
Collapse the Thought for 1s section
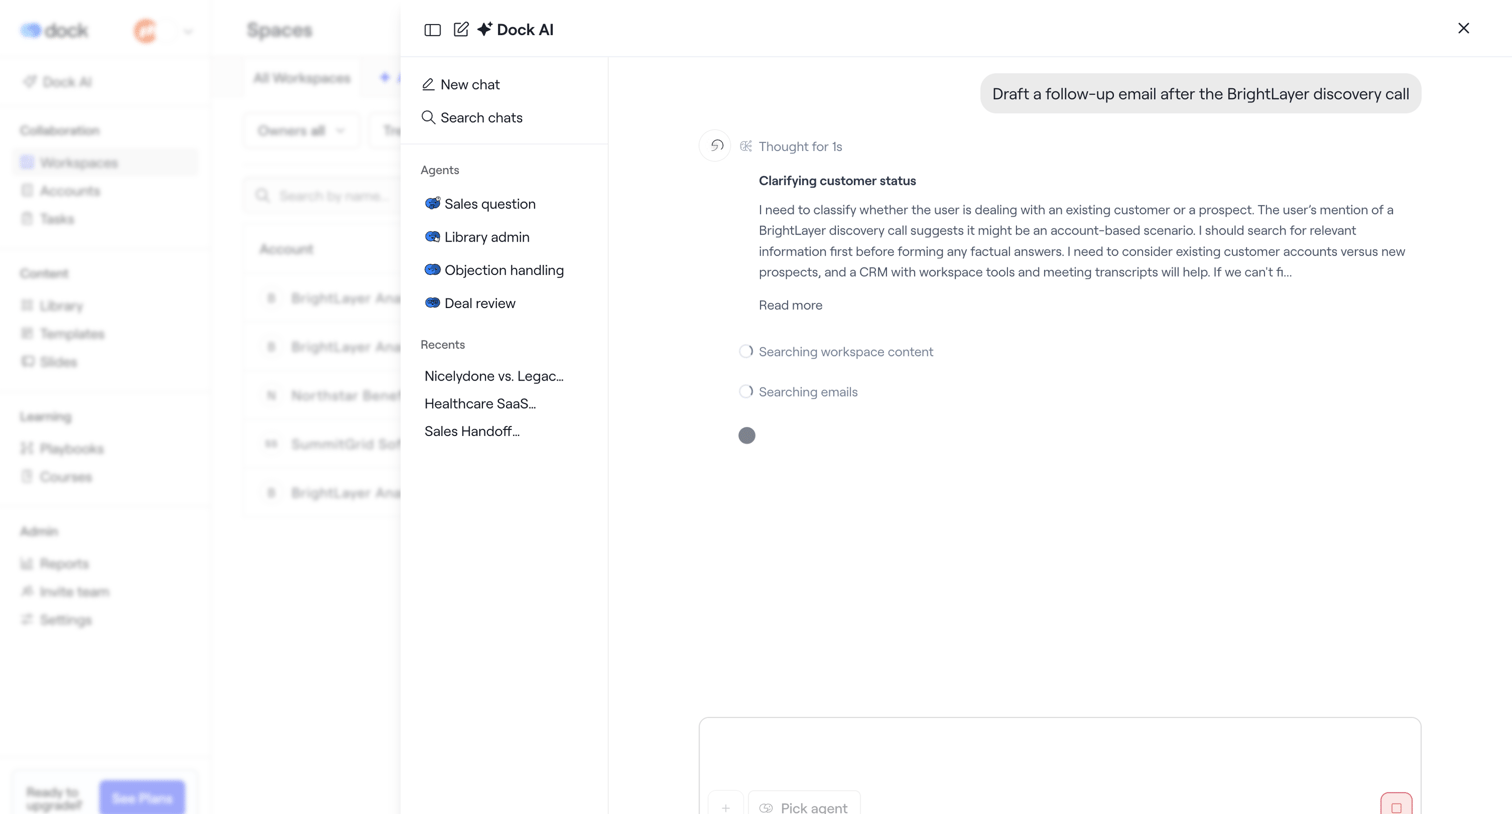(x=791, y=146)
